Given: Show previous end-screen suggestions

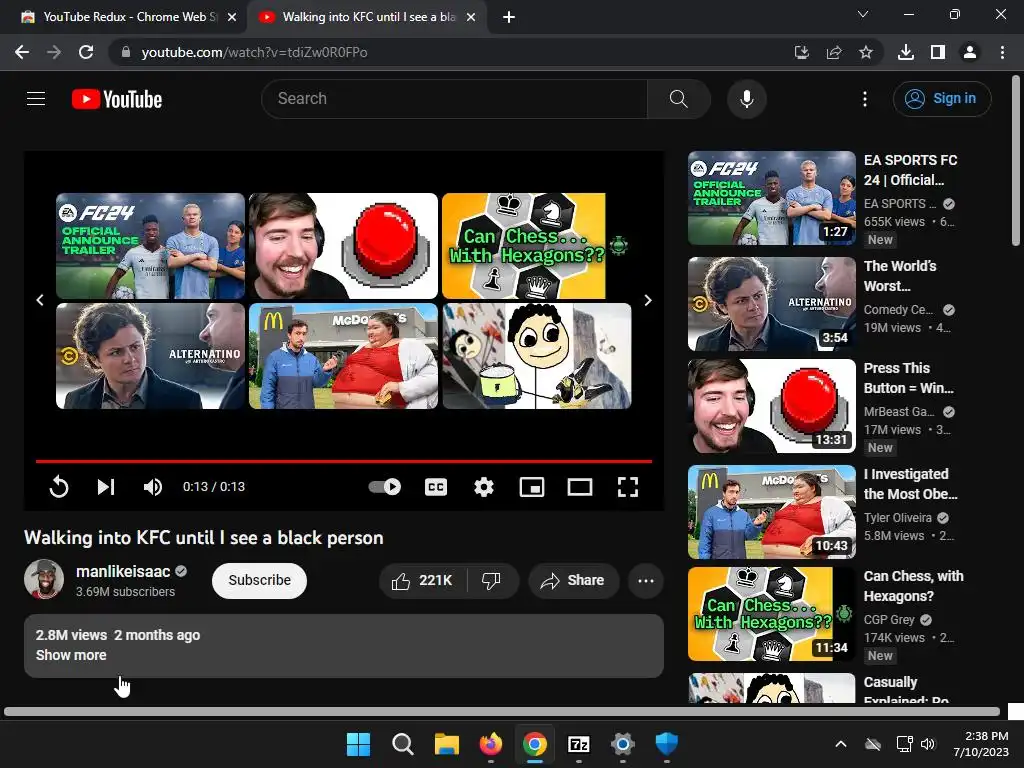Looking at the screenshot, I should (x=40, y=300).
